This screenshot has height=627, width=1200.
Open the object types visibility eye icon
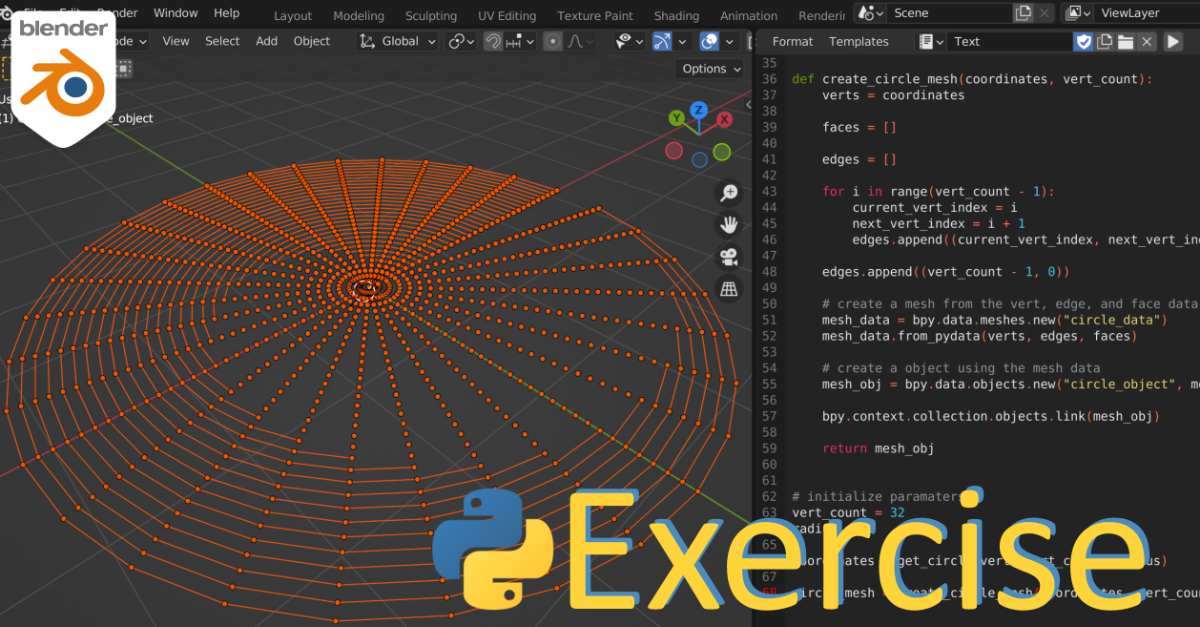pos(625,41)
